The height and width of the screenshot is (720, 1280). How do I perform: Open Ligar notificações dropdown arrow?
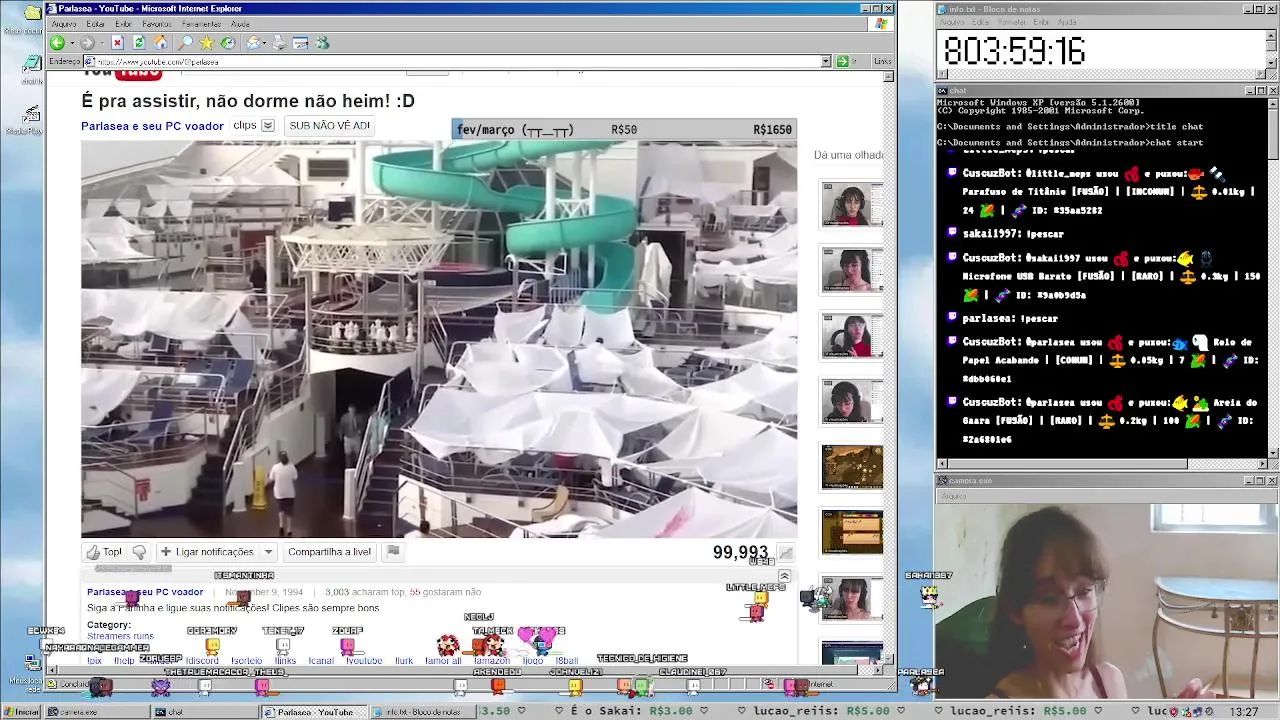click(x=268, y=552)
